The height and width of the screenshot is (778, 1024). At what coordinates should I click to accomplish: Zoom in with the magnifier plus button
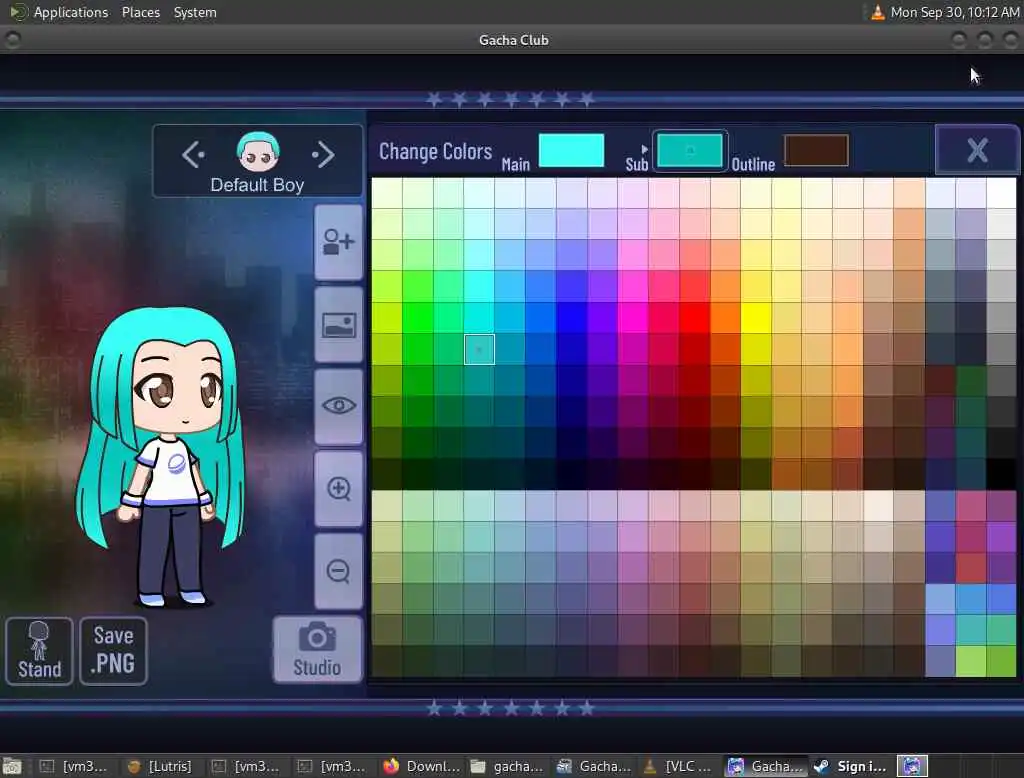point(338,489)
